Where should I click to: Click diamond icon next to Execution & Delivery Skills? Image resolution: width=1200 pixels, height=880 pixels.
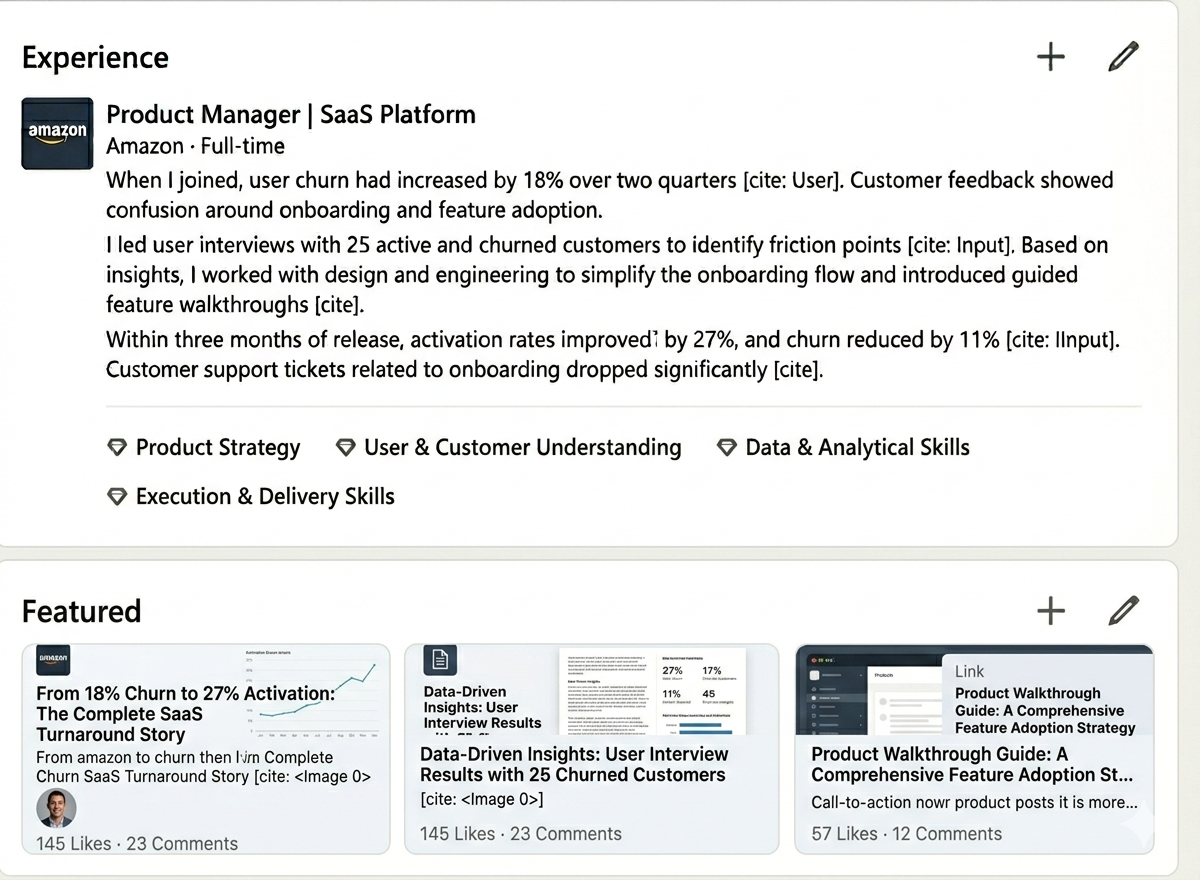click(x=117, y=497)
